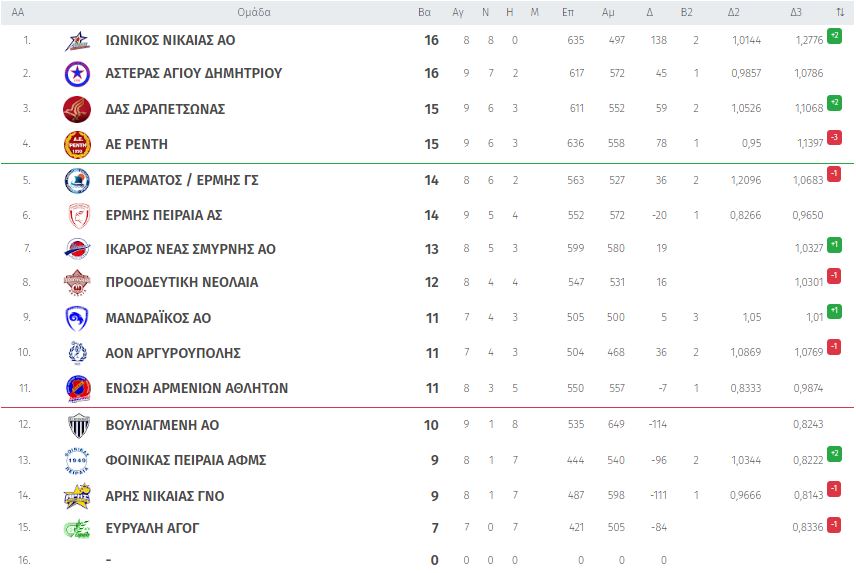The height and width of the screenshot is (573, 856).
Task: Click the red -3 badge on ΑΕ ΡΕΝΤΗ row
Action: coord(834,137)
